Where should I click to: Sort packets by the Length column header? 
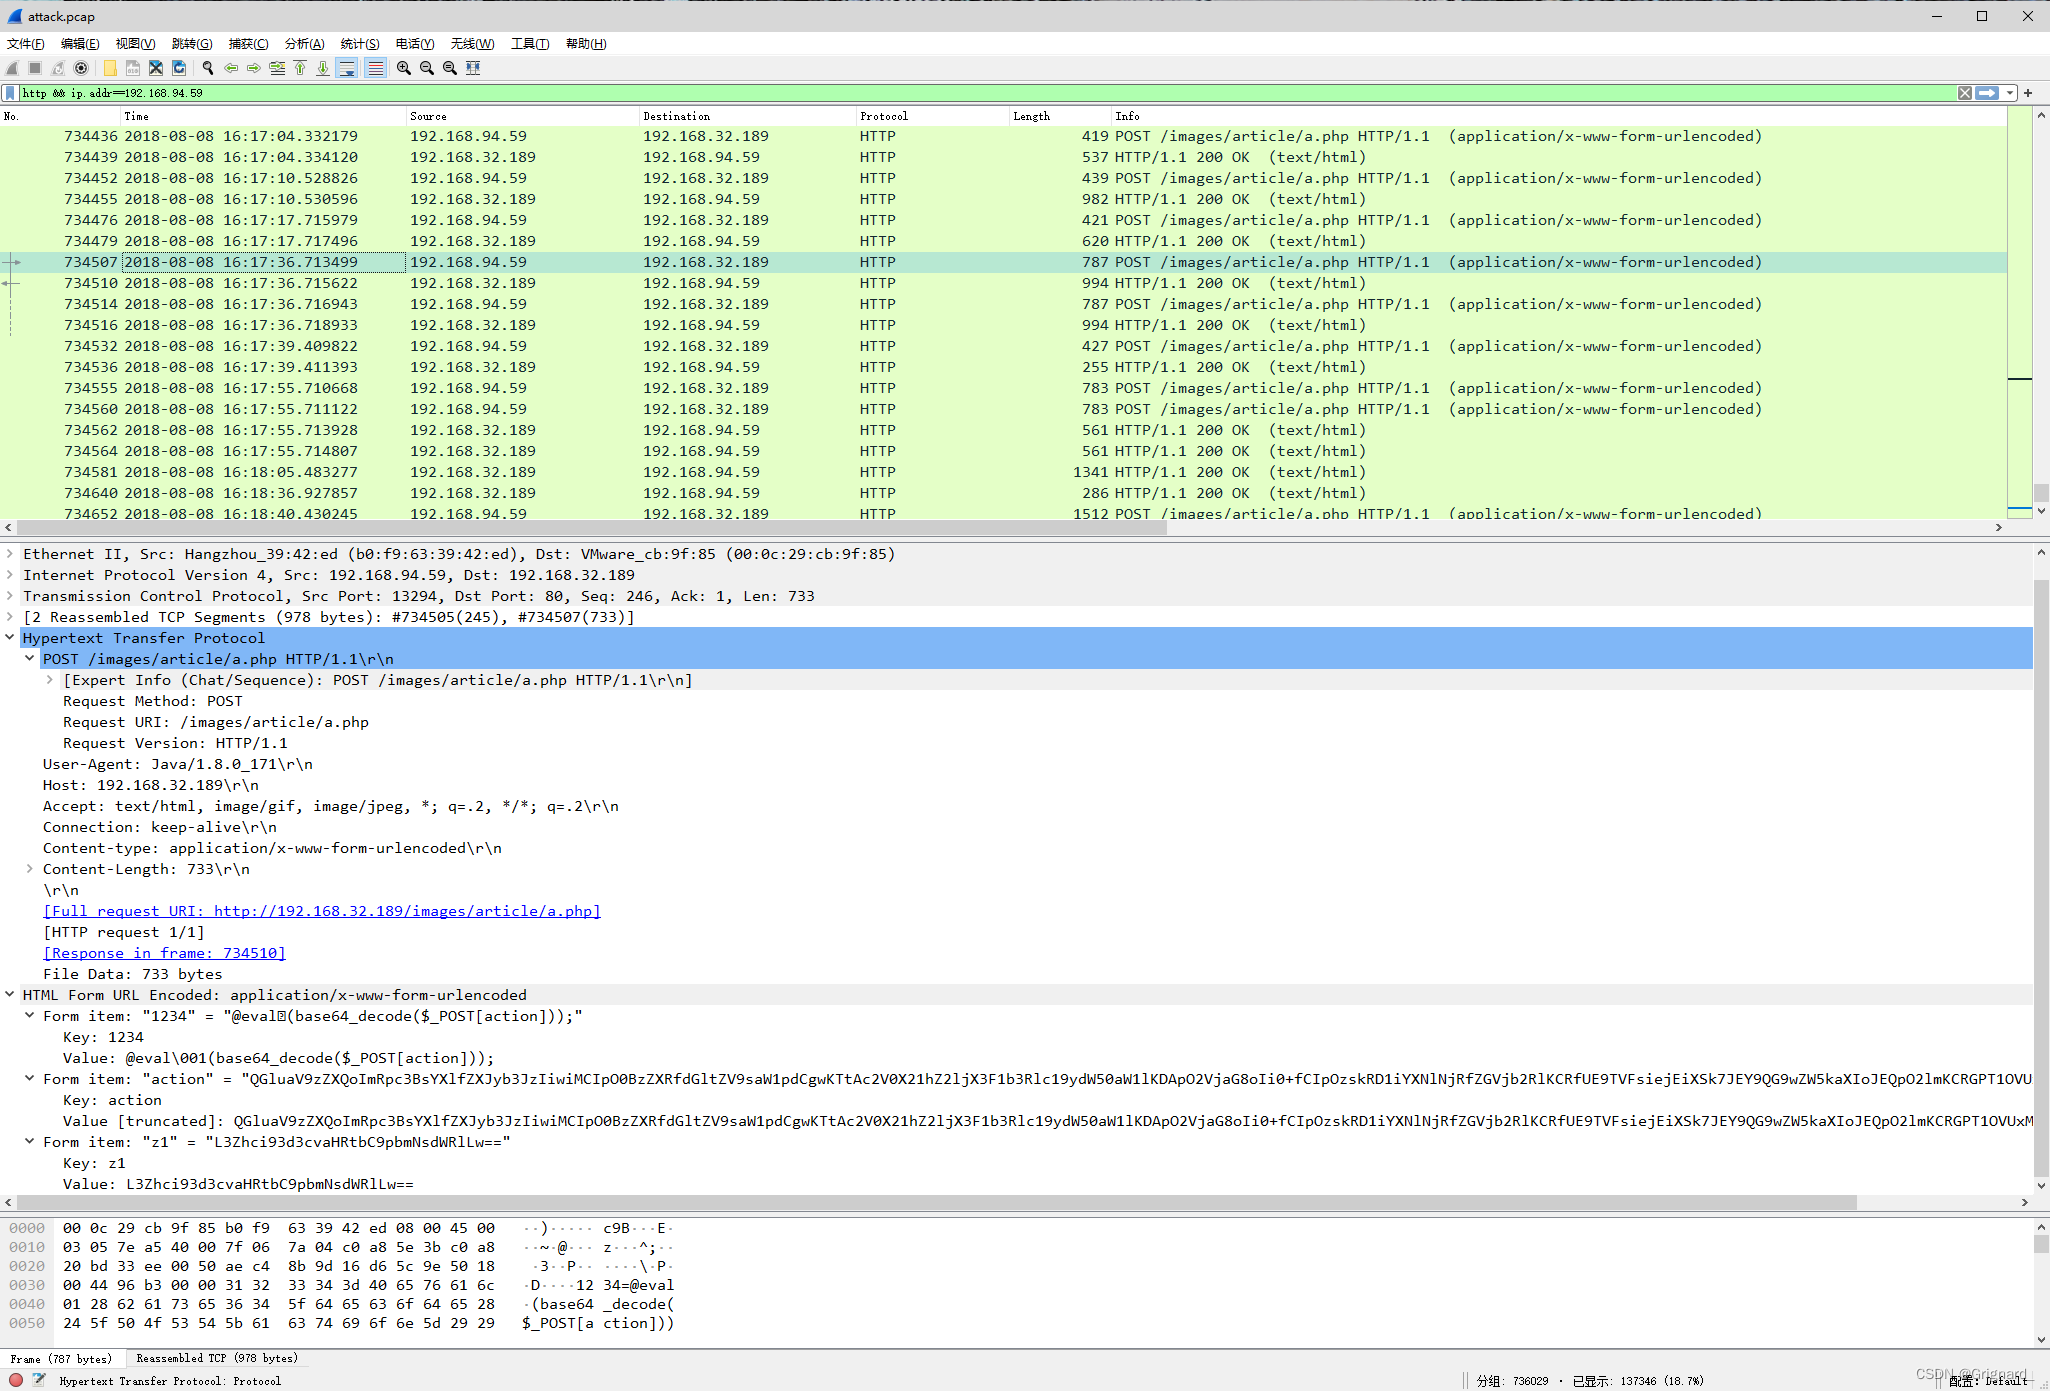click(x=1060, y=116)
